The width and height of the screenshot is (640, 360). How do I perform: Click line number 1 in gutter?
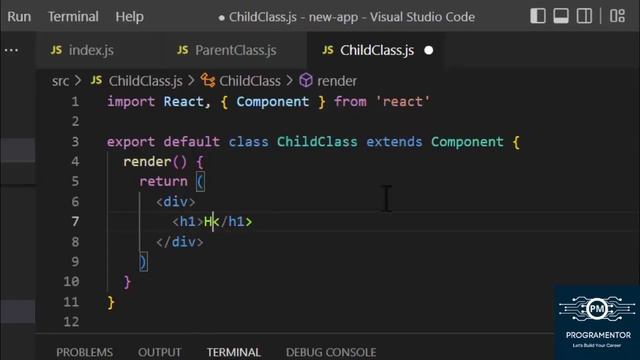[x=75, y=102]
